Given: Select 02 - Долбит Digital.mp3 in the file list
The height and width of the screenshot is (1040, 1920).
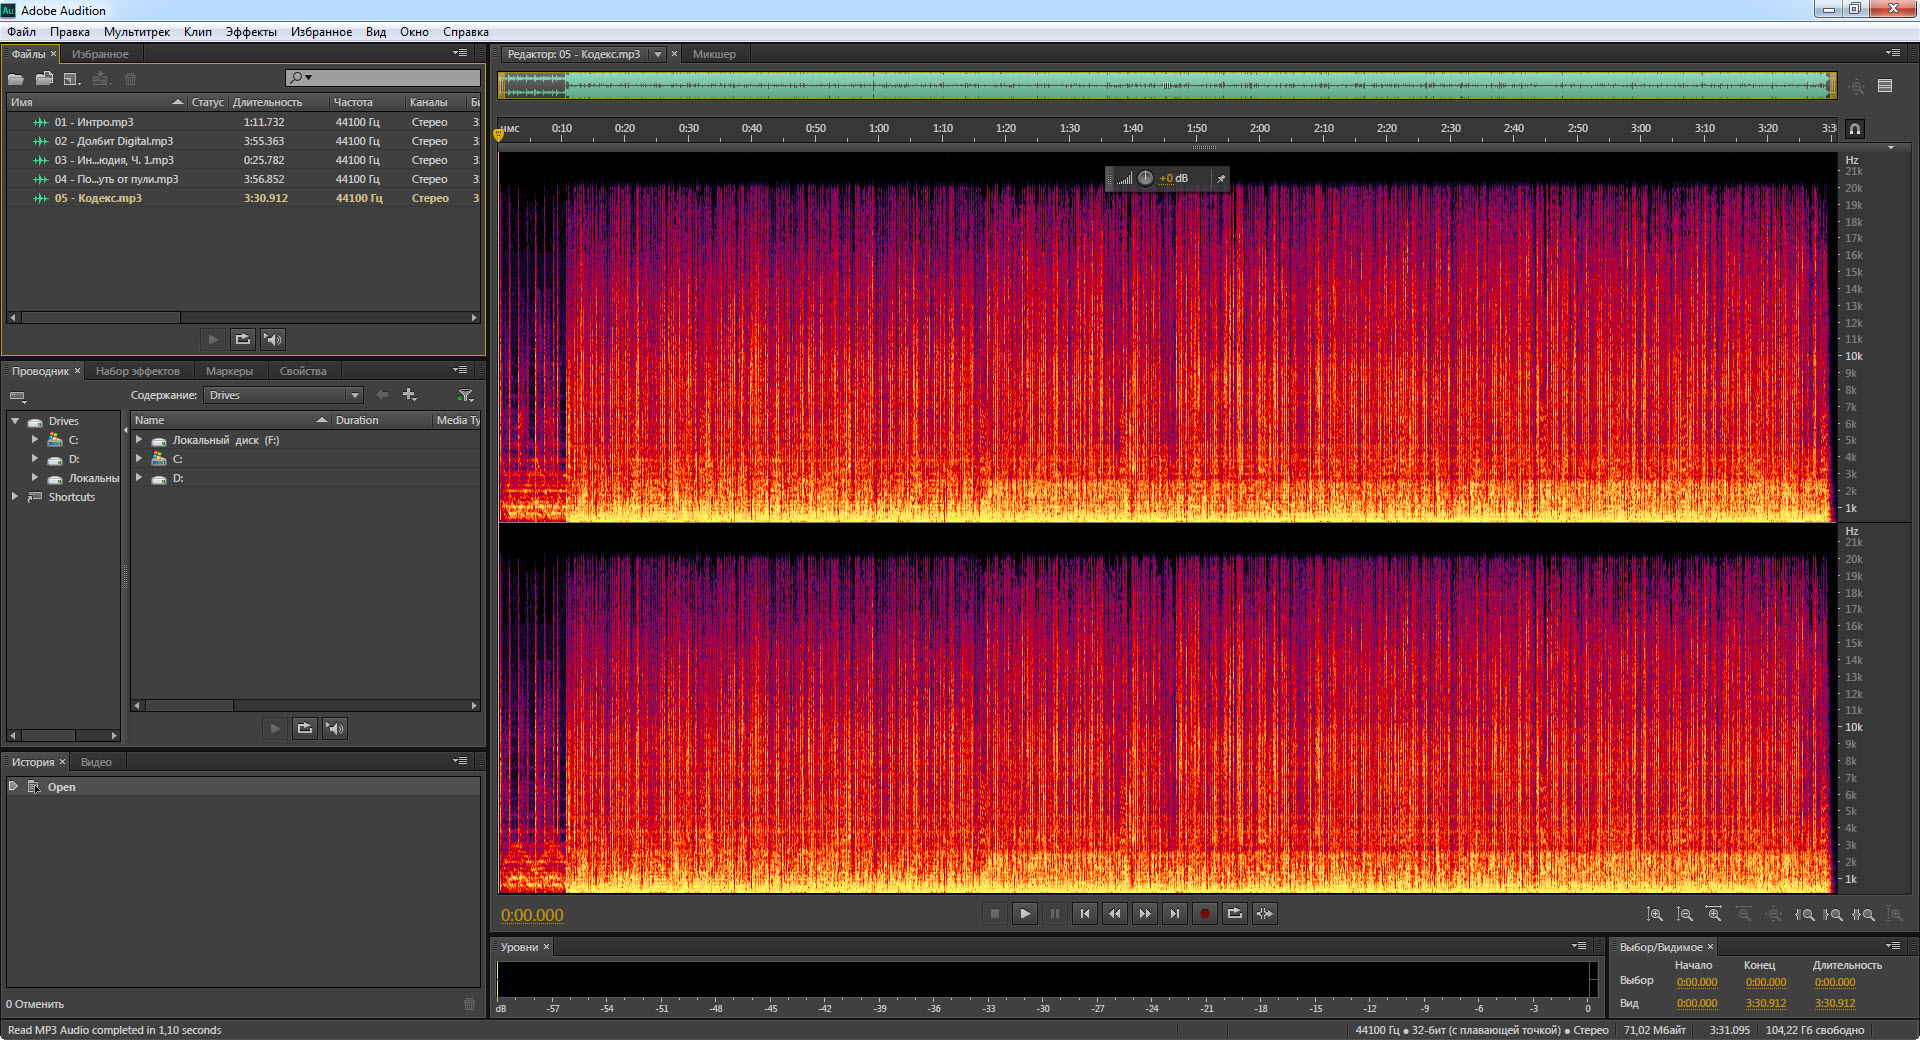Looking at the screenshot, I should (x=113, y=141).
